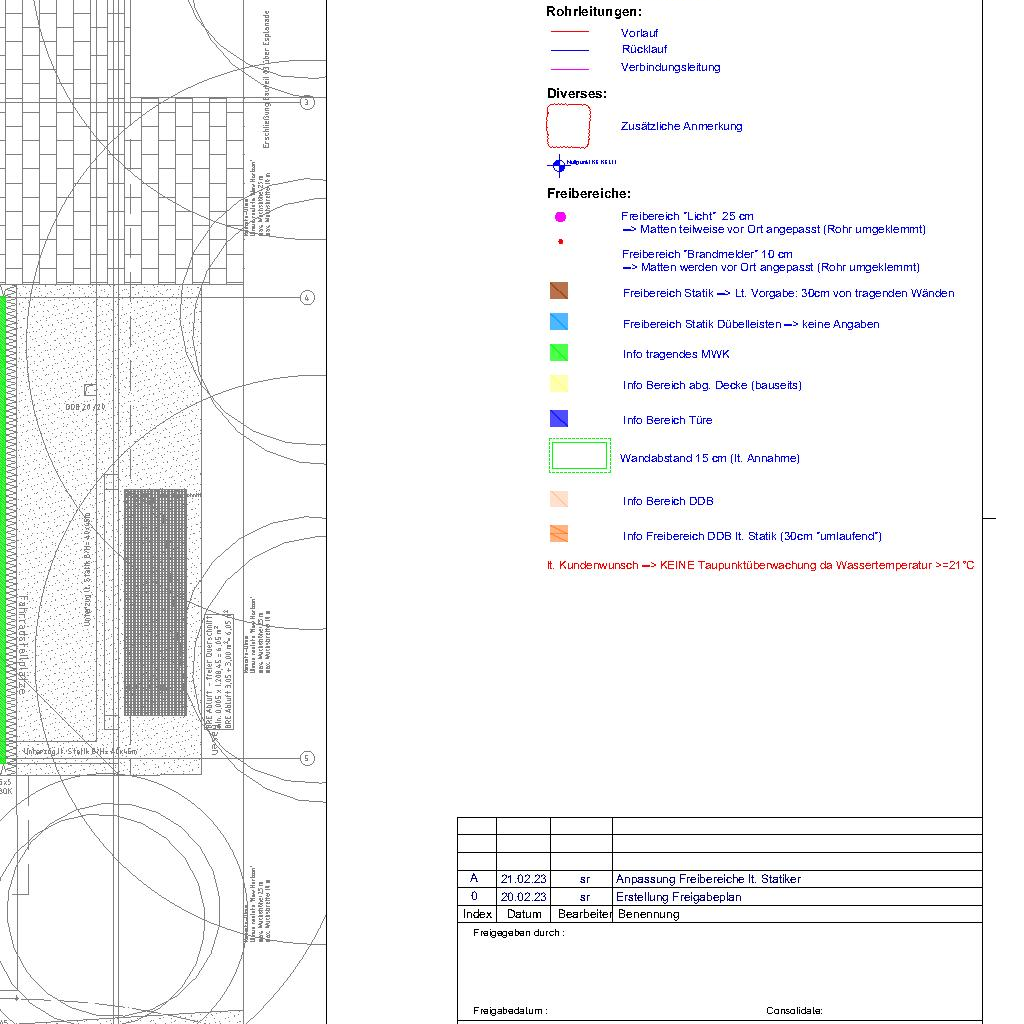The image size is (1024, 1024).
Task: Select the orange Freibereich DDB Statik swatch
Action: click(559, 534)
